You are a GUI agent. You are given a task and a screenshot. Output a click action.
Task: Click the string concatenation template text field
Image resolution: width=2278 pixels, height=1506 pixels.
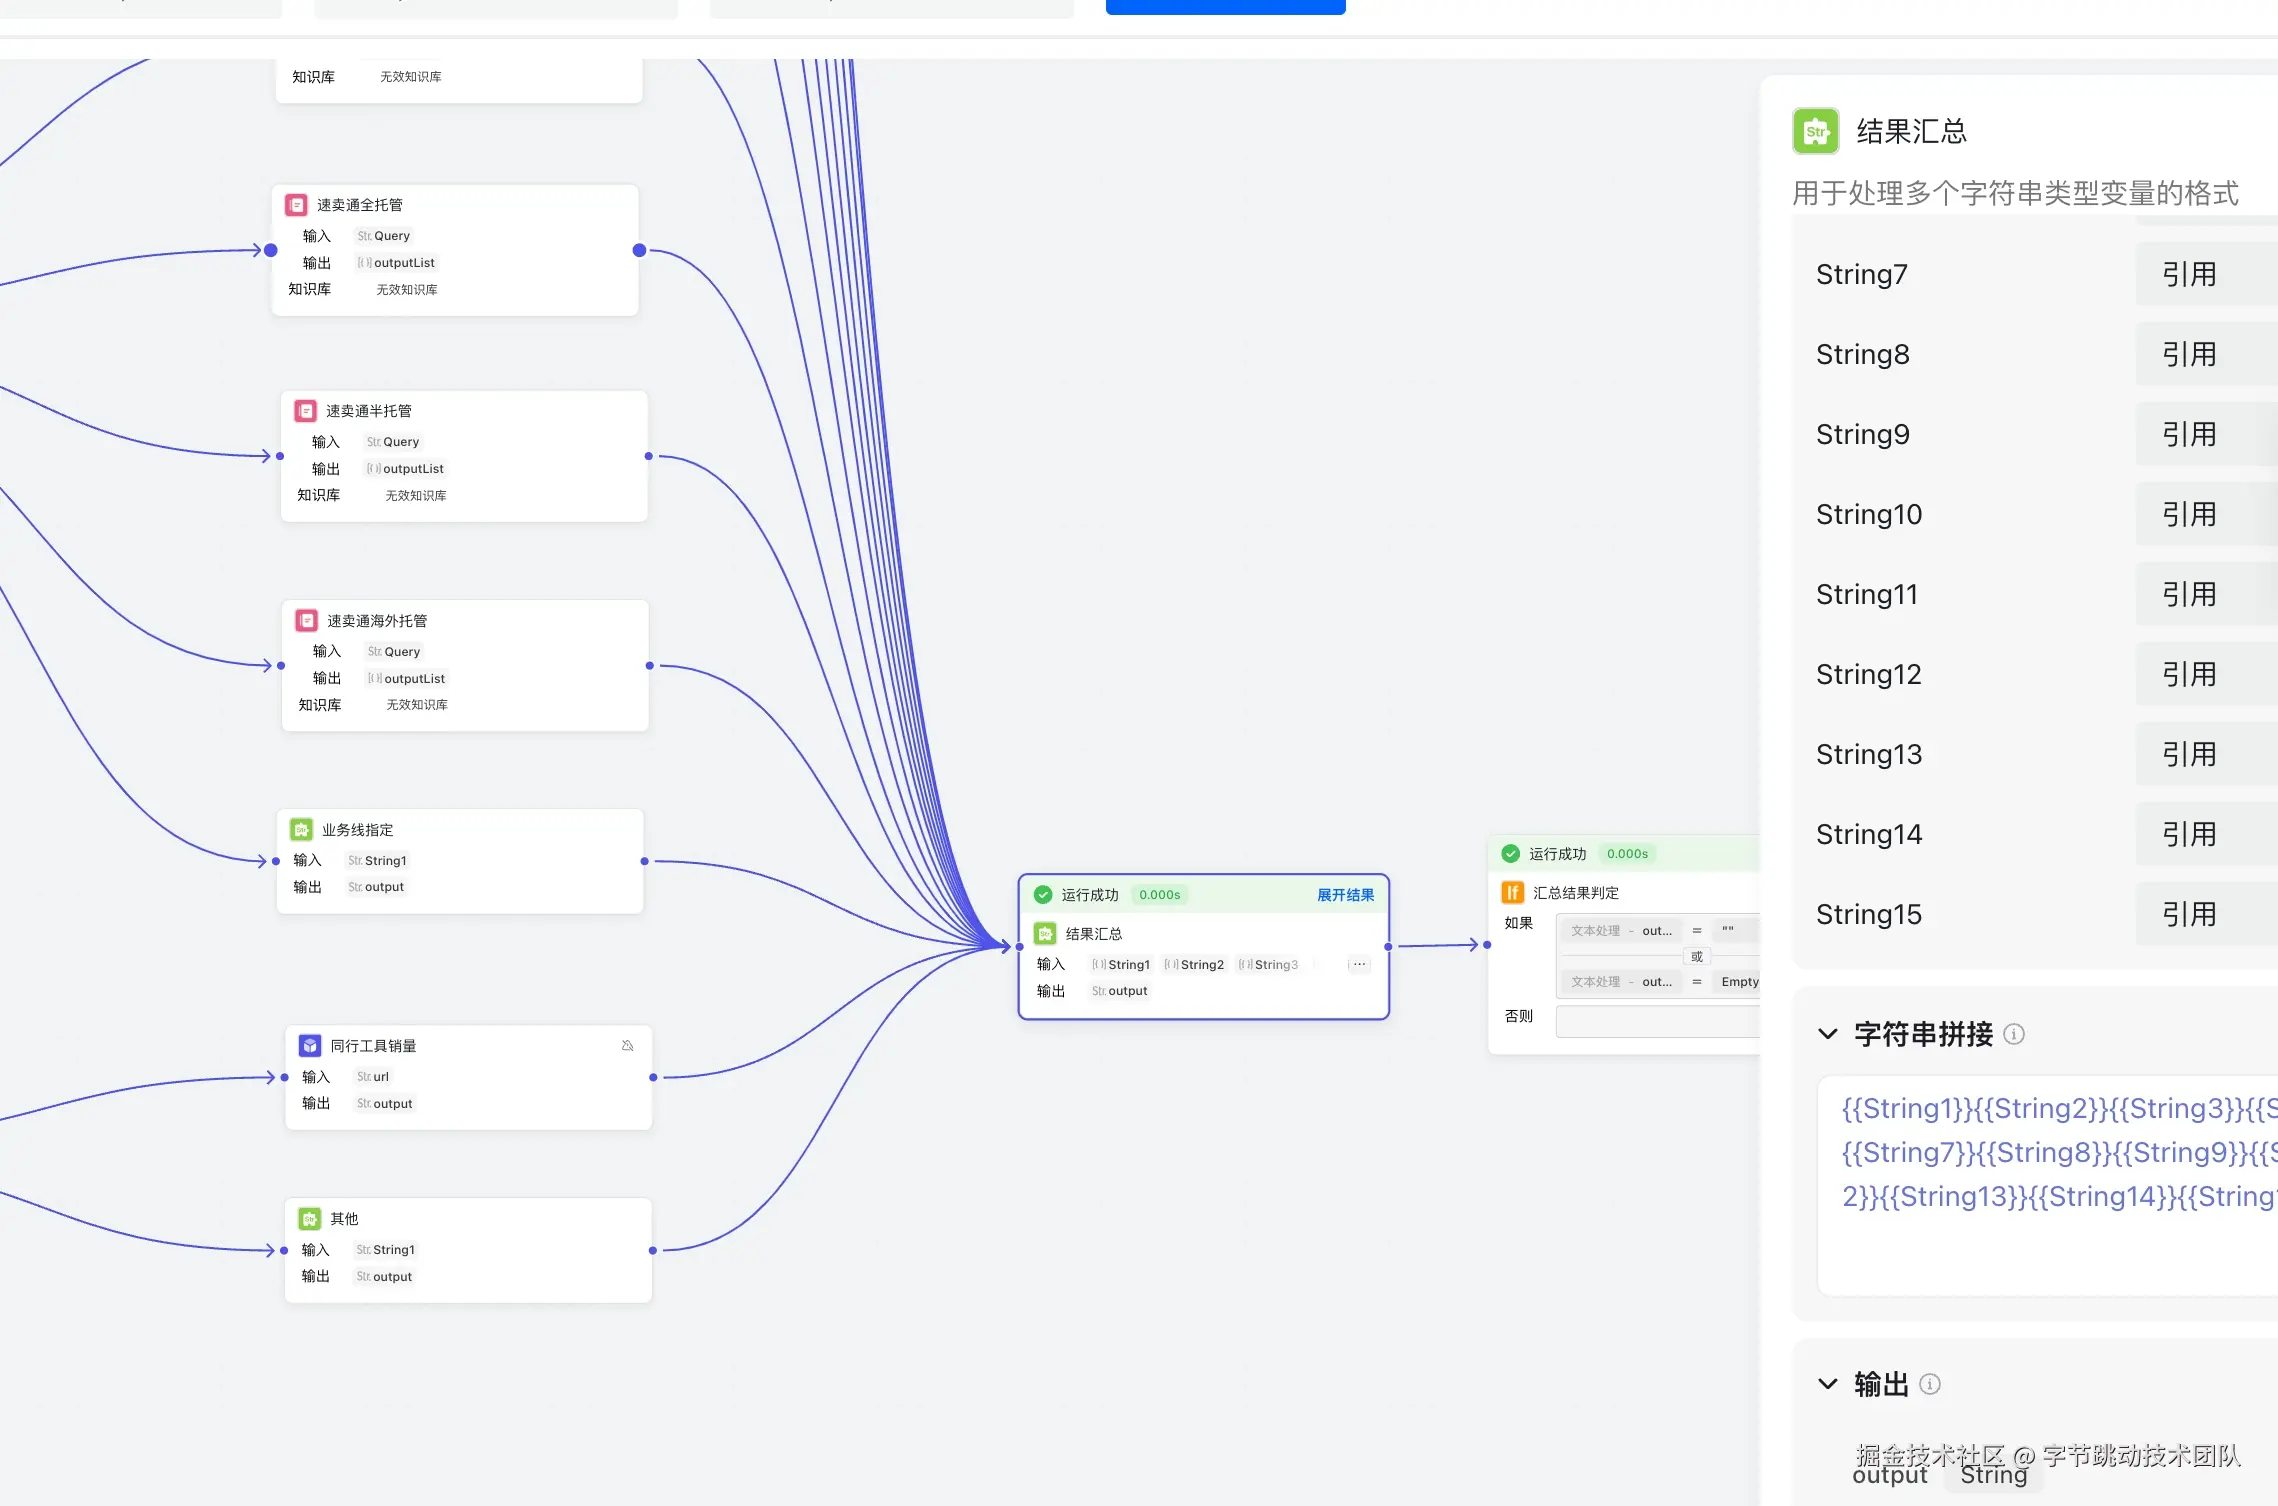pos(2050,1185)
